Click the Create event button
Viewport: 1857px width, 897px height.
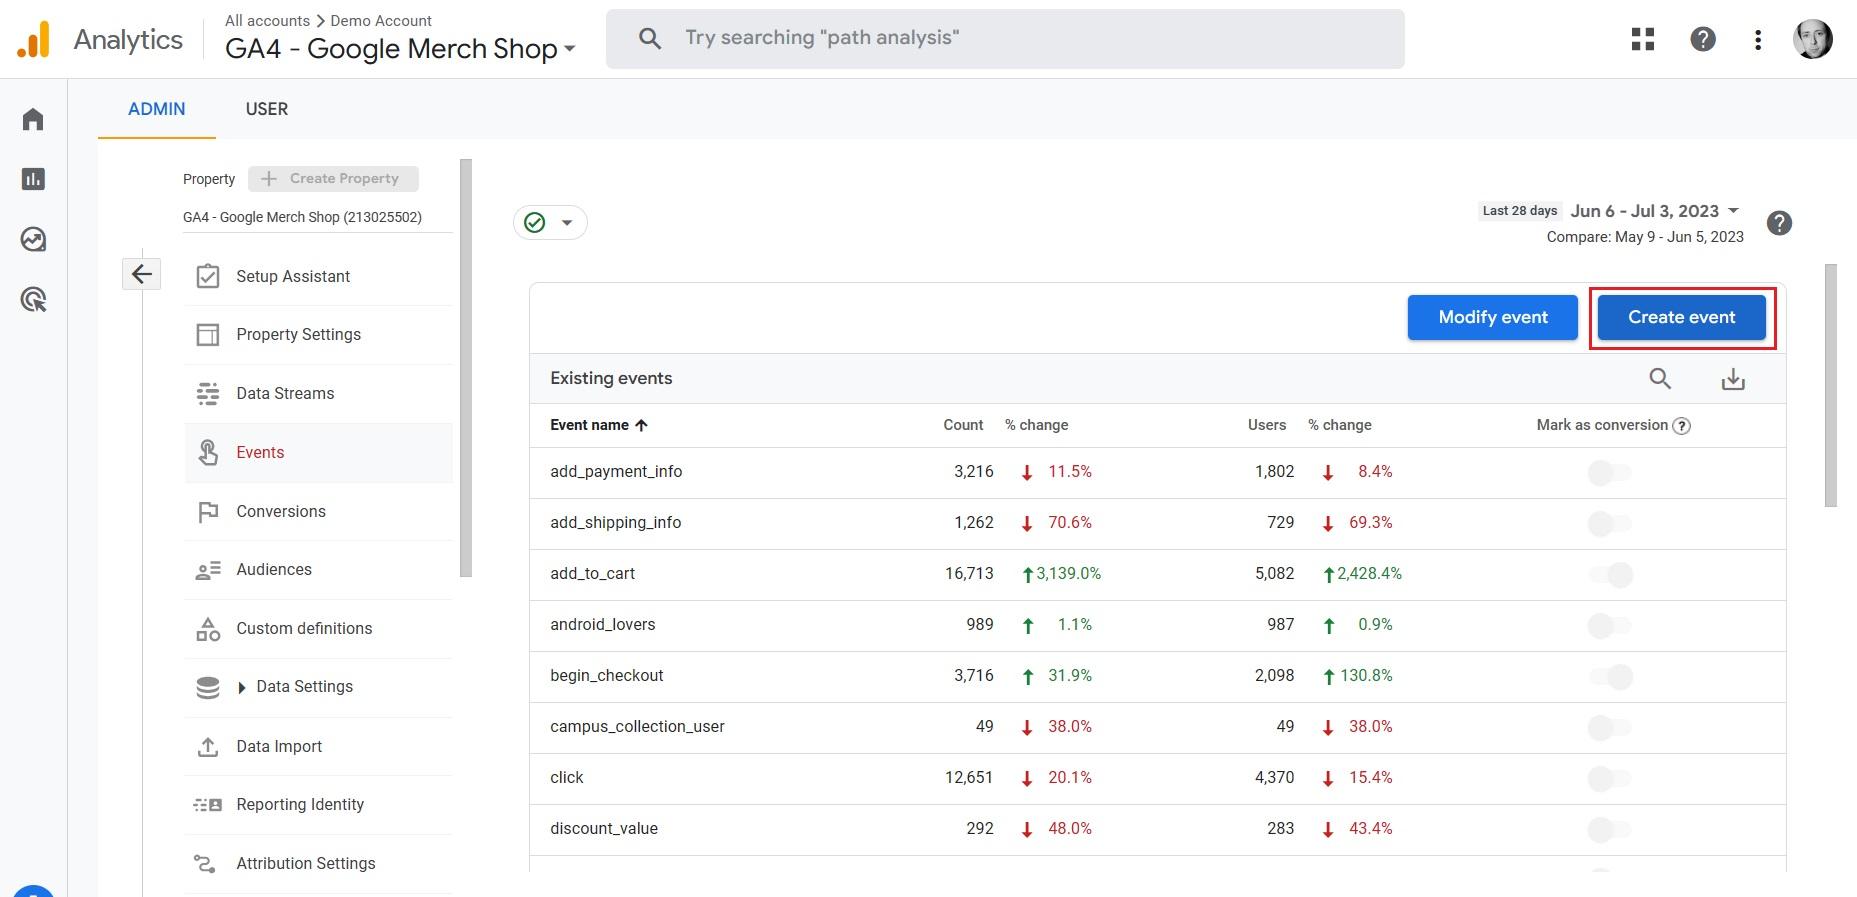coord(1682,317)
